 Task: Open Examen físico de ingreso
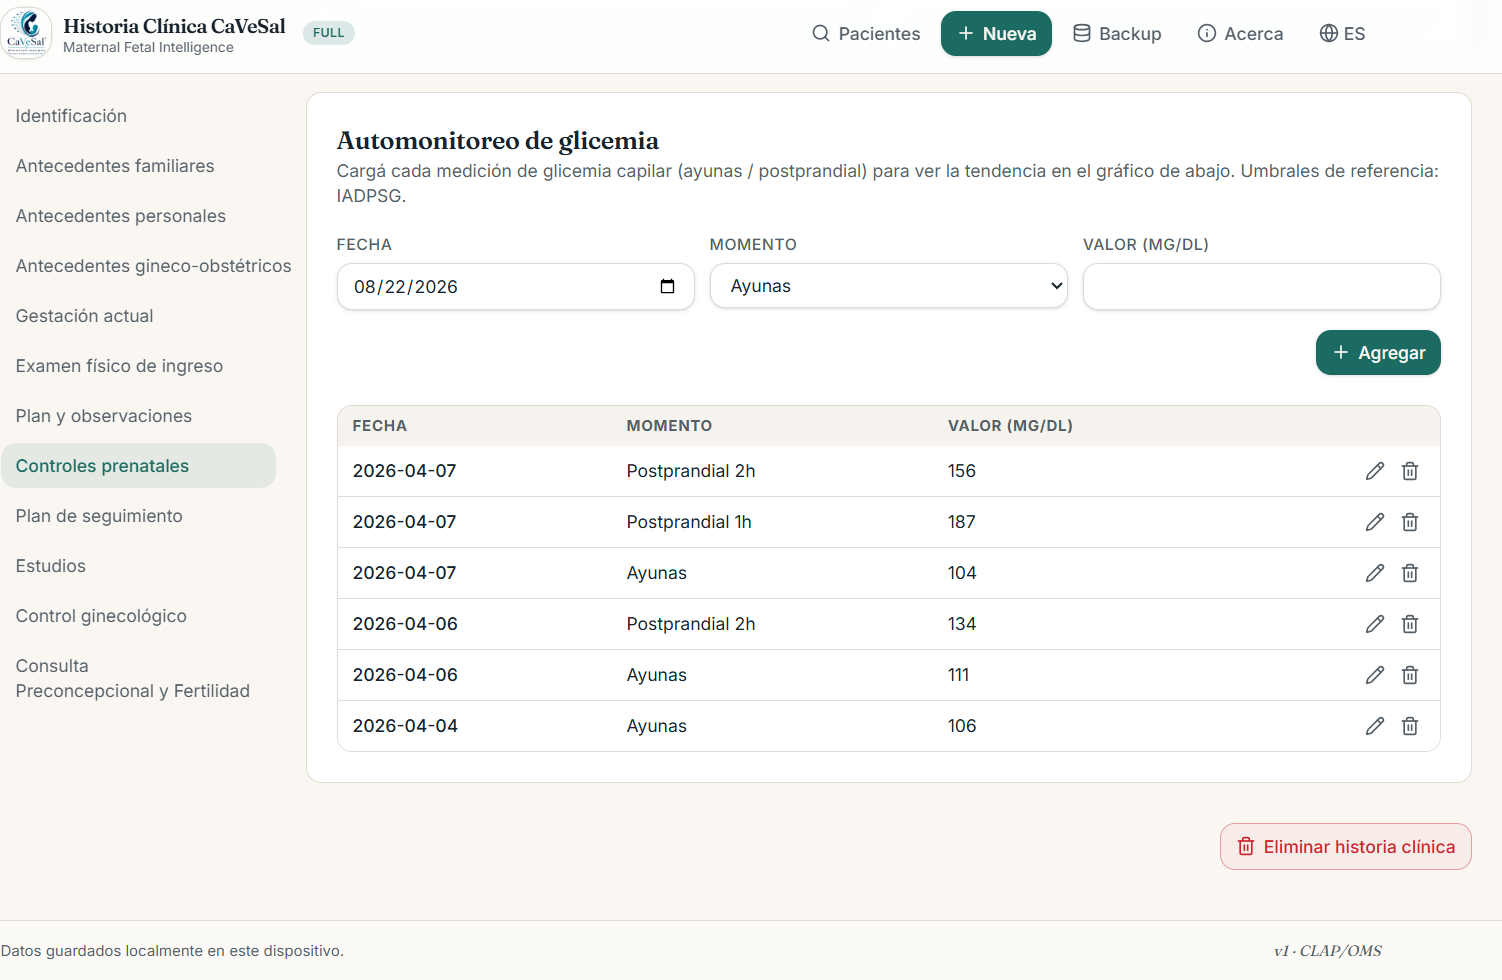pos(138,366)
